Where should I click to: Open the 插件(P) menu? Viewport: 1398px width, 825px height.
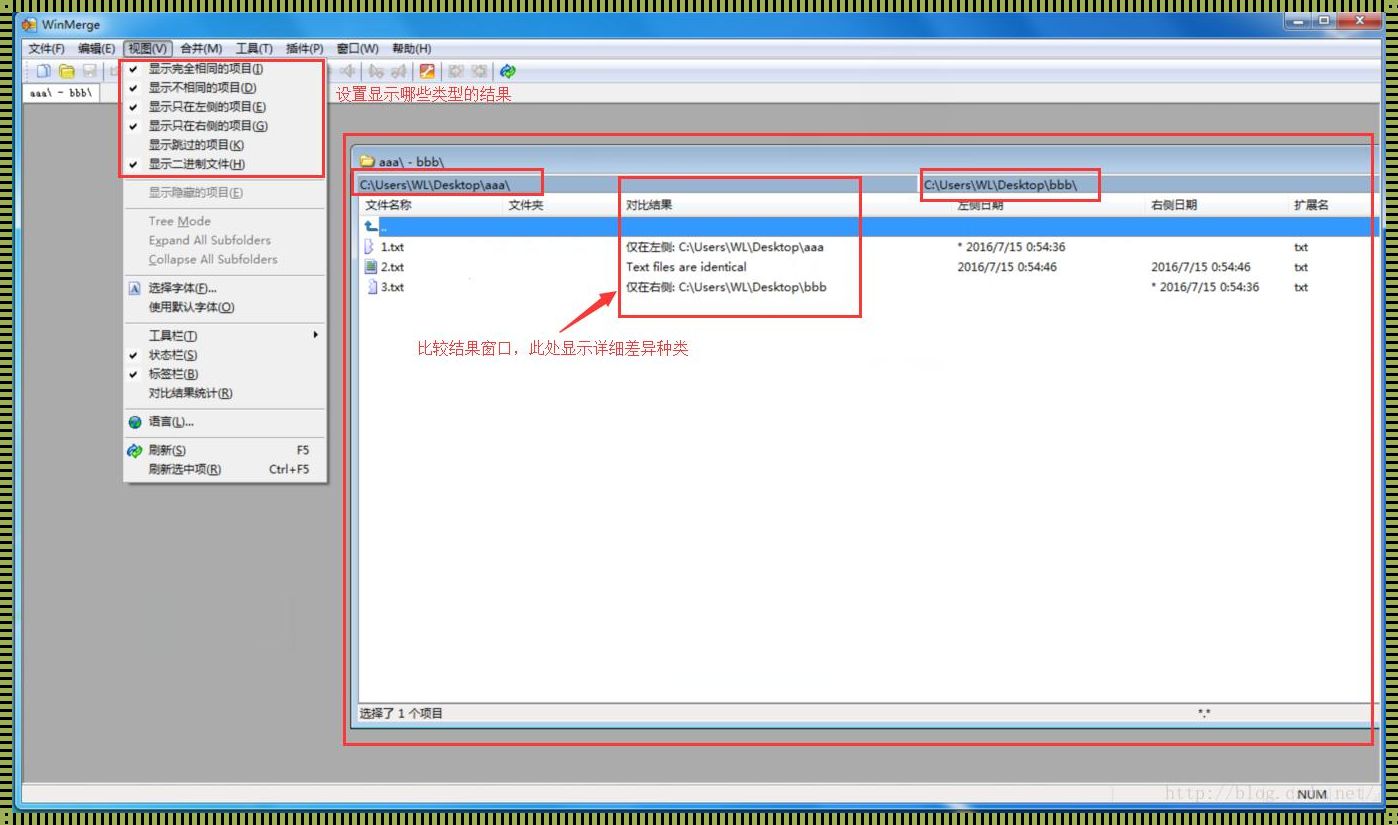pos(304,48)
